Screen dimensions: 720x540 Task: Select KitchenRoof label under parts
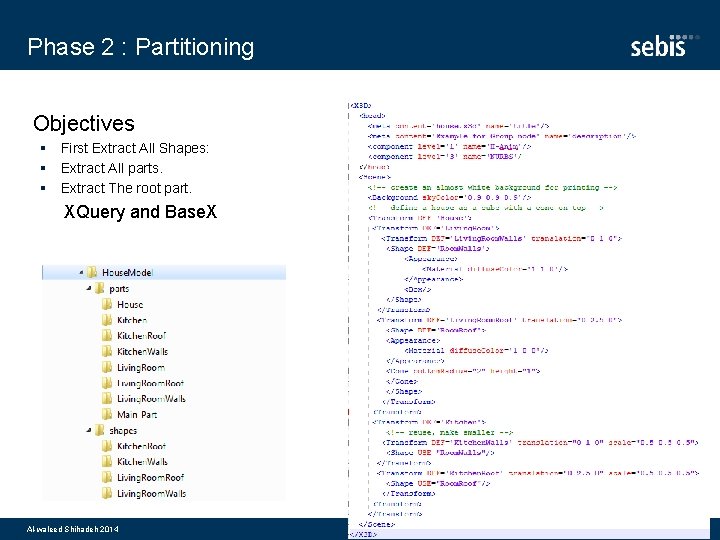pyautogui.click(x=141, y=336)
